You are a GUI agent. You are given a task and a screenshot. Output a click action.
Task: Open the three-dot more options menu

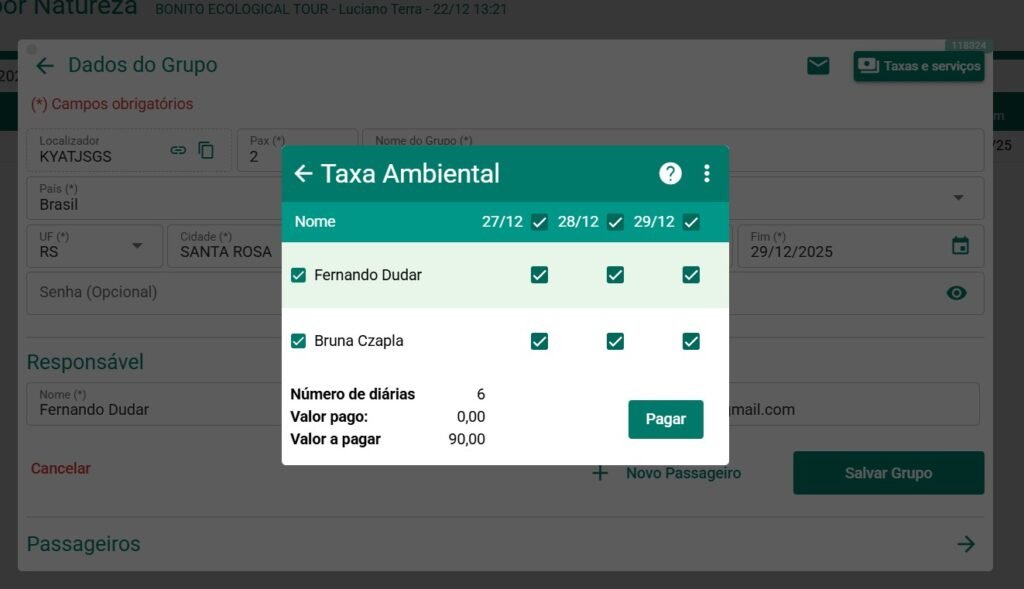pyautogui.click(x=707, y=173)
